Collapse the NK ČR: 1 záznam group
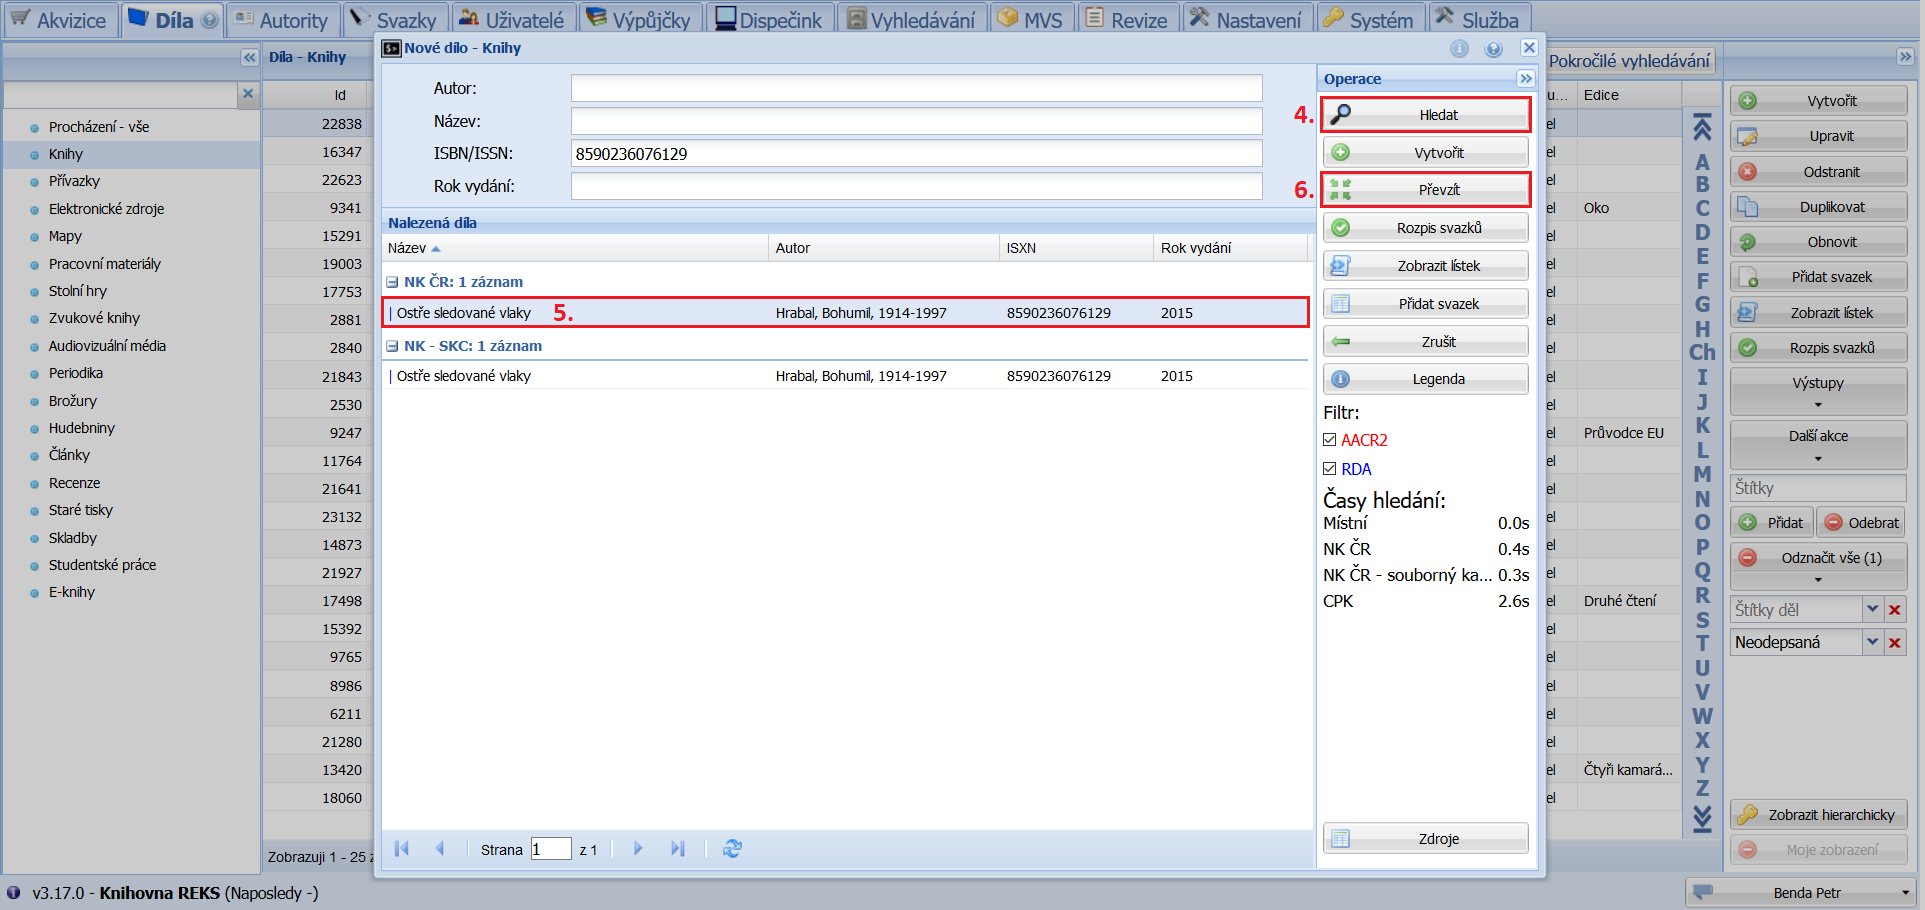 pyautogui.click(x=393, y=283)
